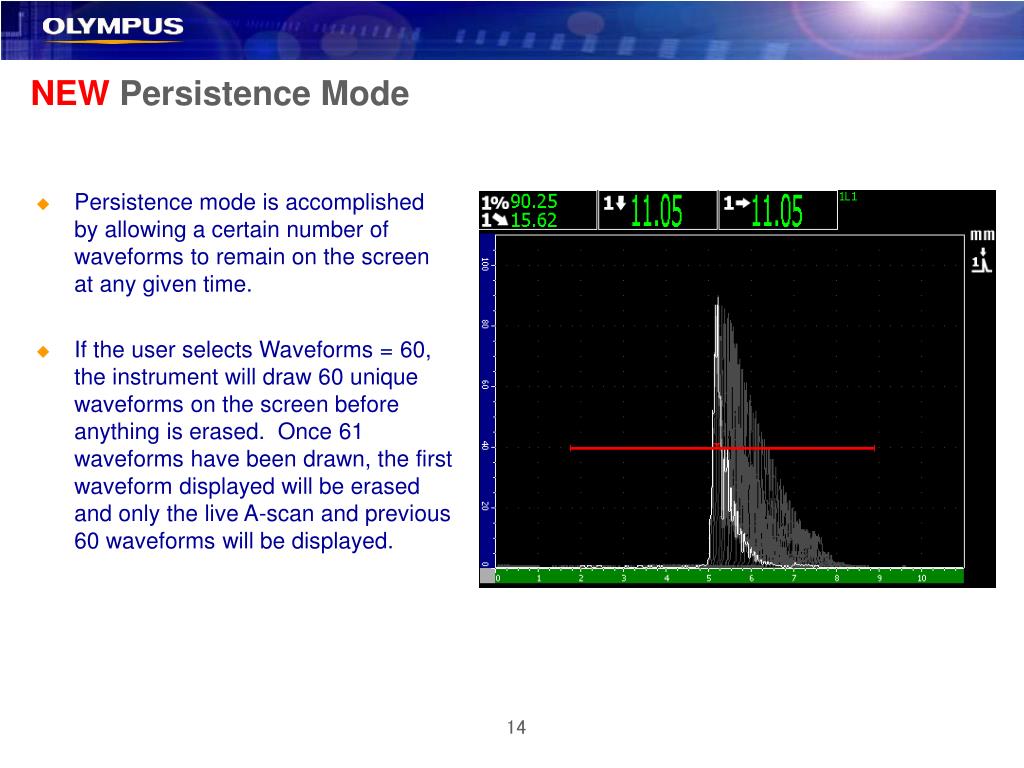The height and width of the screenshot is (768, 1024).
Task: Click the 7 tick on the green horizontal axis
Action: click(x=793, y=578)
